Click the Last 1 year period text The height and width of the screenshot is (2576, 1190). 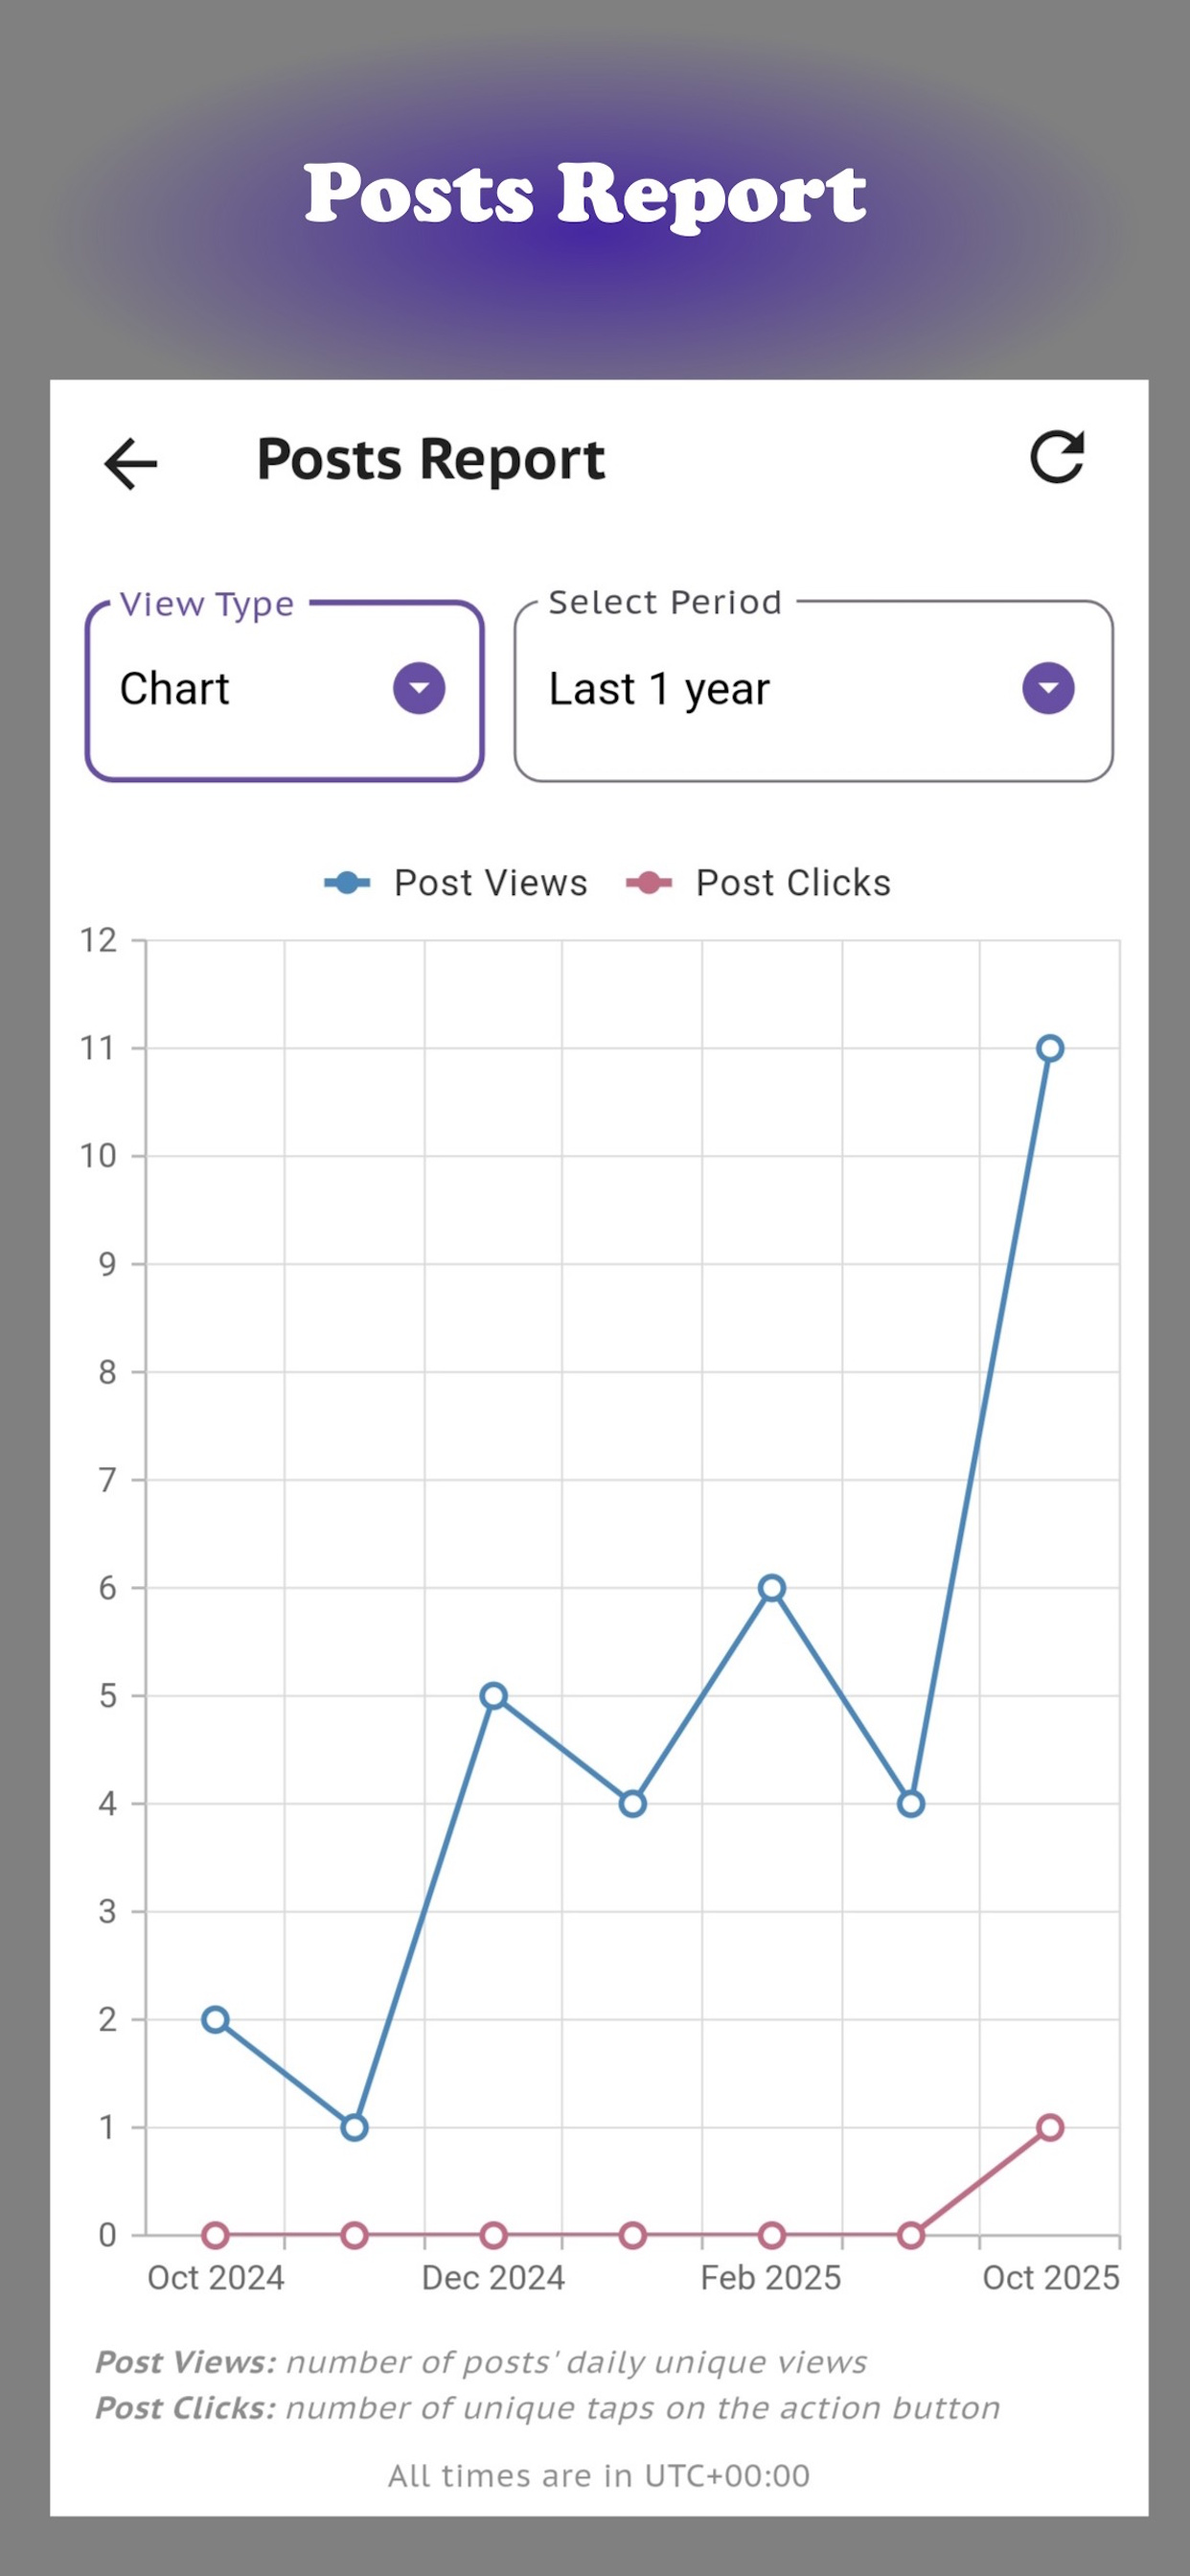point(659,689)
